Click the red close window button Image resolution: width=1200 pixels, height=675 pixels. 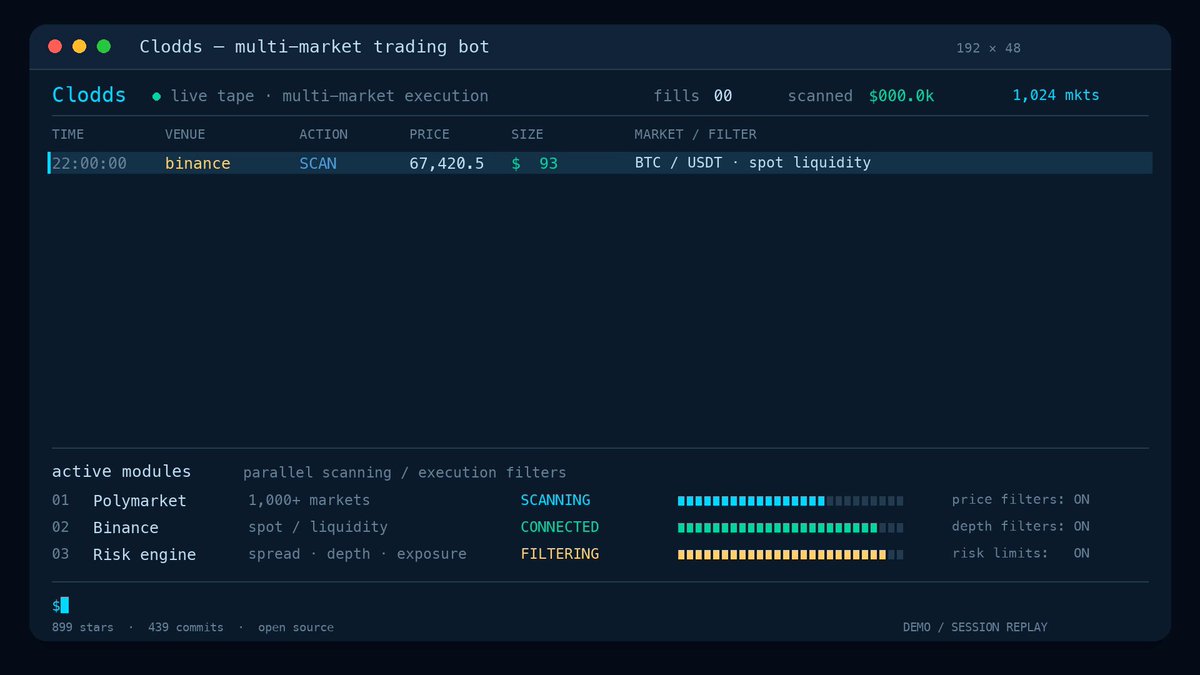click(x=55, y=46)
